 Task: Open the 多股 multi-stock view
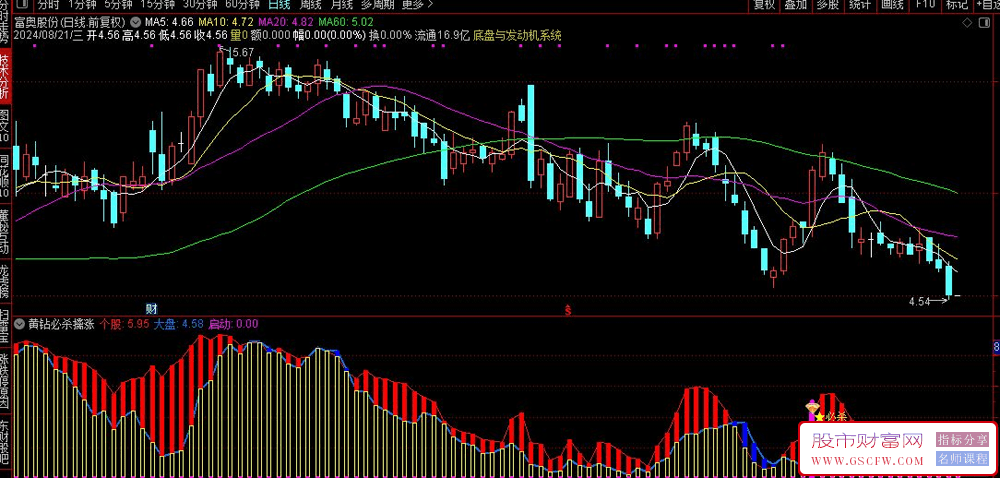(827, 5)
